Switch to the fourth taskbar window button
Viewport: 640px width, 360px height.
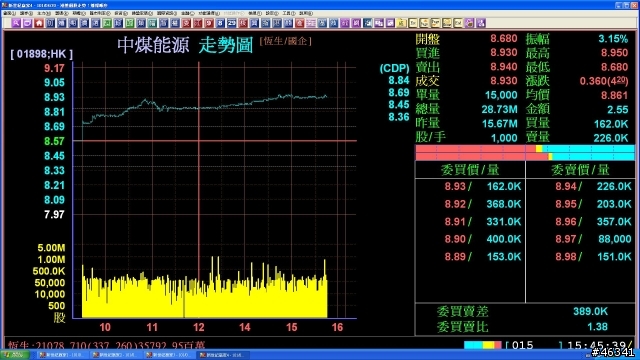222,355
